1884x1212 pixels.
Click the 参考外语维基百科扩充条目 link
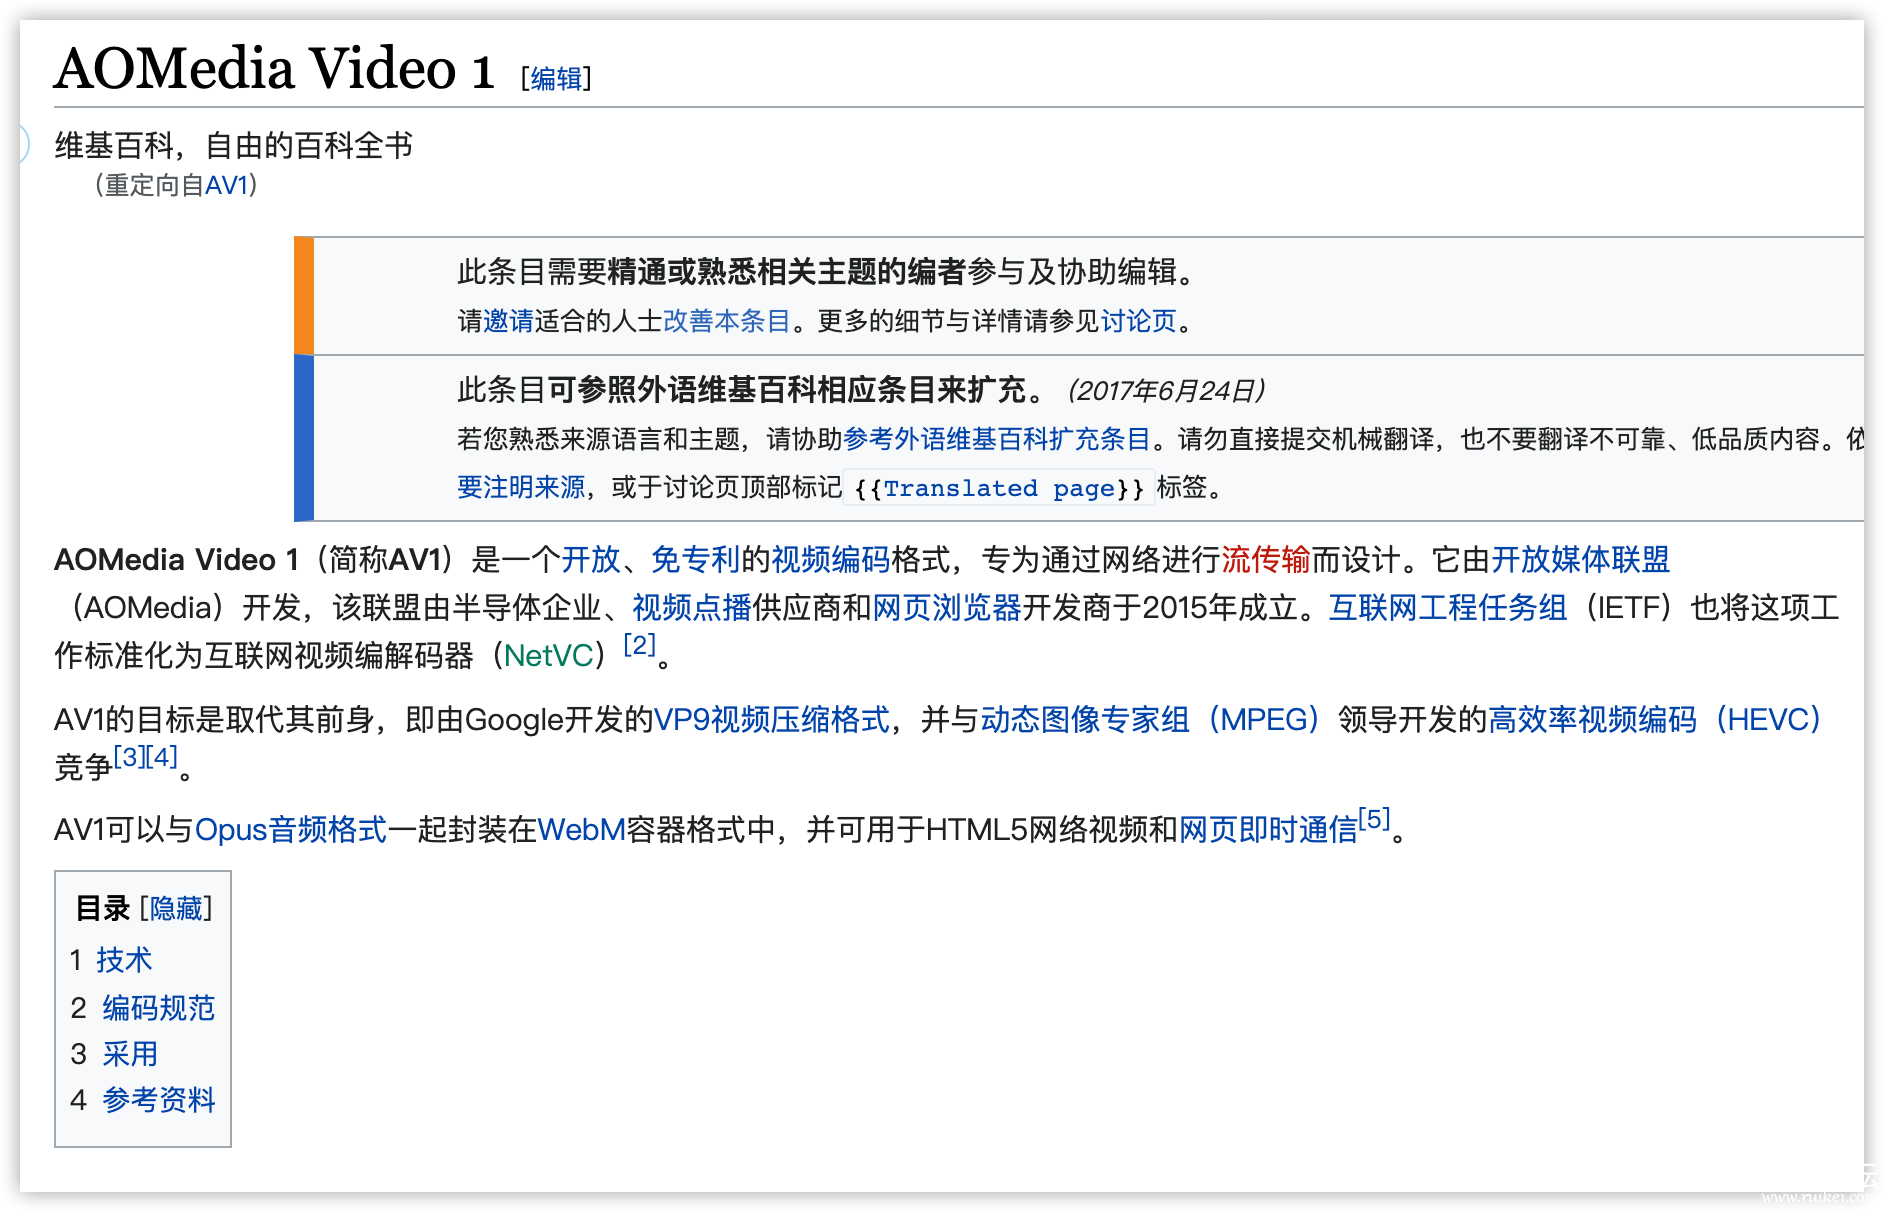997,439
